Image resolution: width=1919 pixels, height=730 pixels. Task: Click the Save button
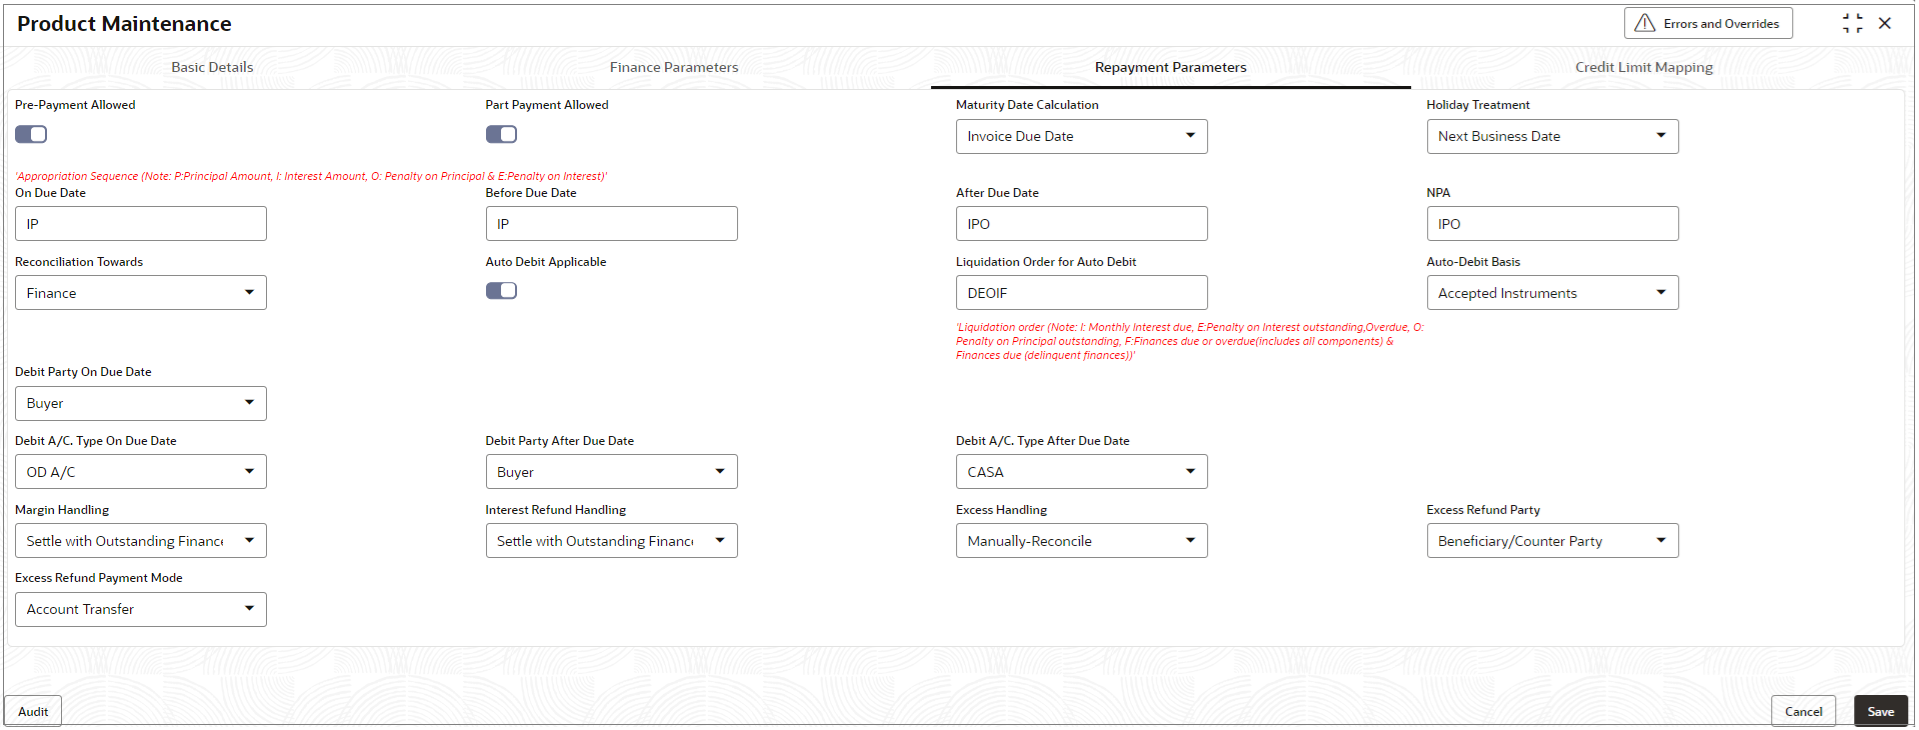(x=1880, y=711)
